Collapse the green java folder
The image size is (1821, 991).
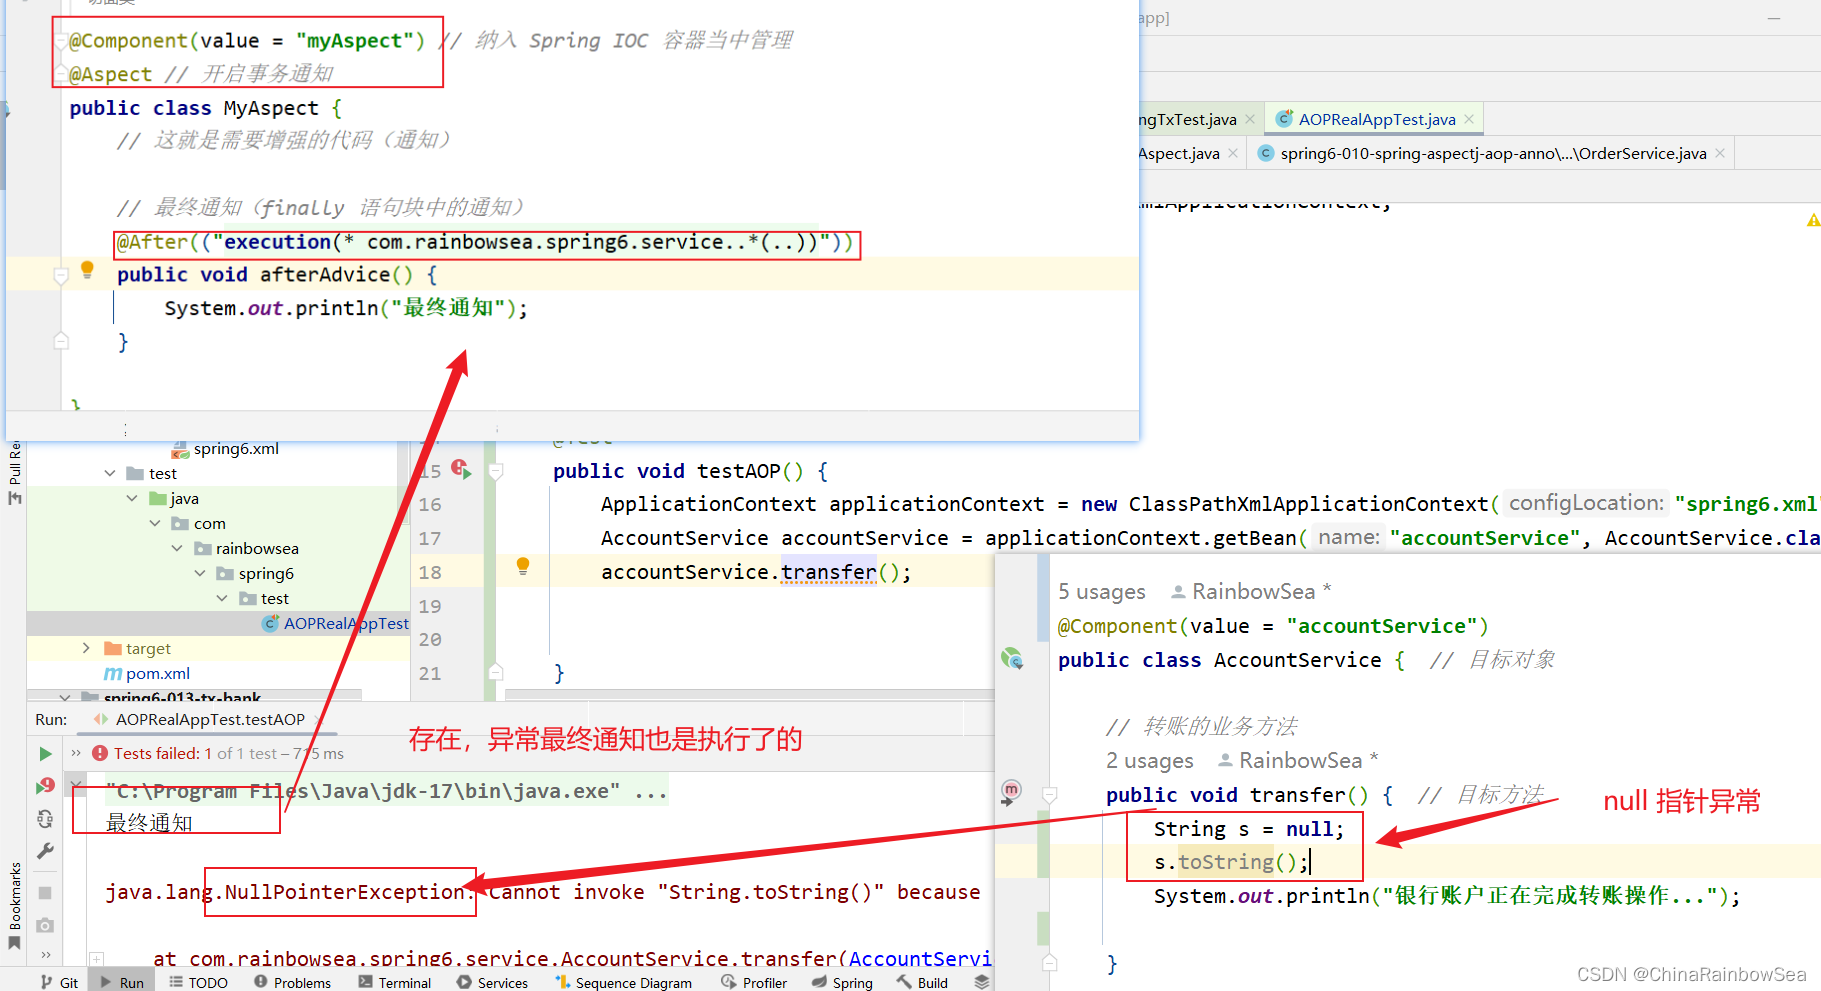[x=132, y=498]
